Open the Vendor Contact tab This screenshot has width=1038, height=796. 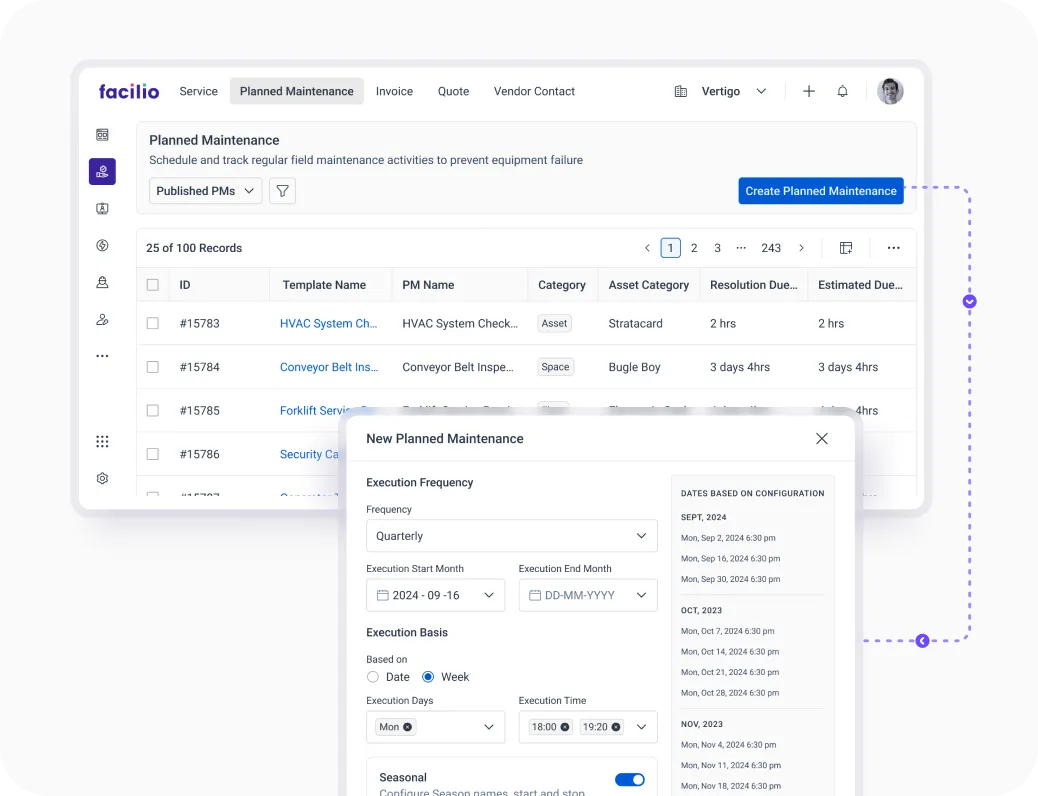point(534,91)
